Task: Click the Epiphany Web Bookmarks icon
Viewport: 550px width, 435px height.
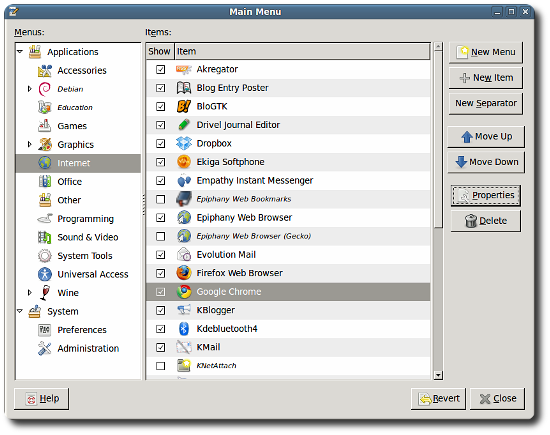Action: tap(184, 199)
